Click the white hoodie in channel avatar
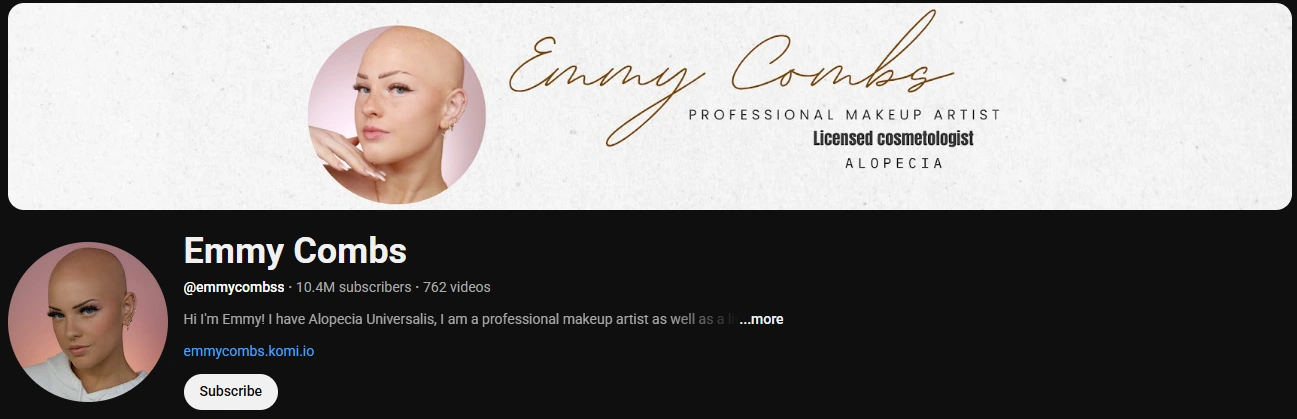This screenshot has width=1297, height=419. click(50, 378)
